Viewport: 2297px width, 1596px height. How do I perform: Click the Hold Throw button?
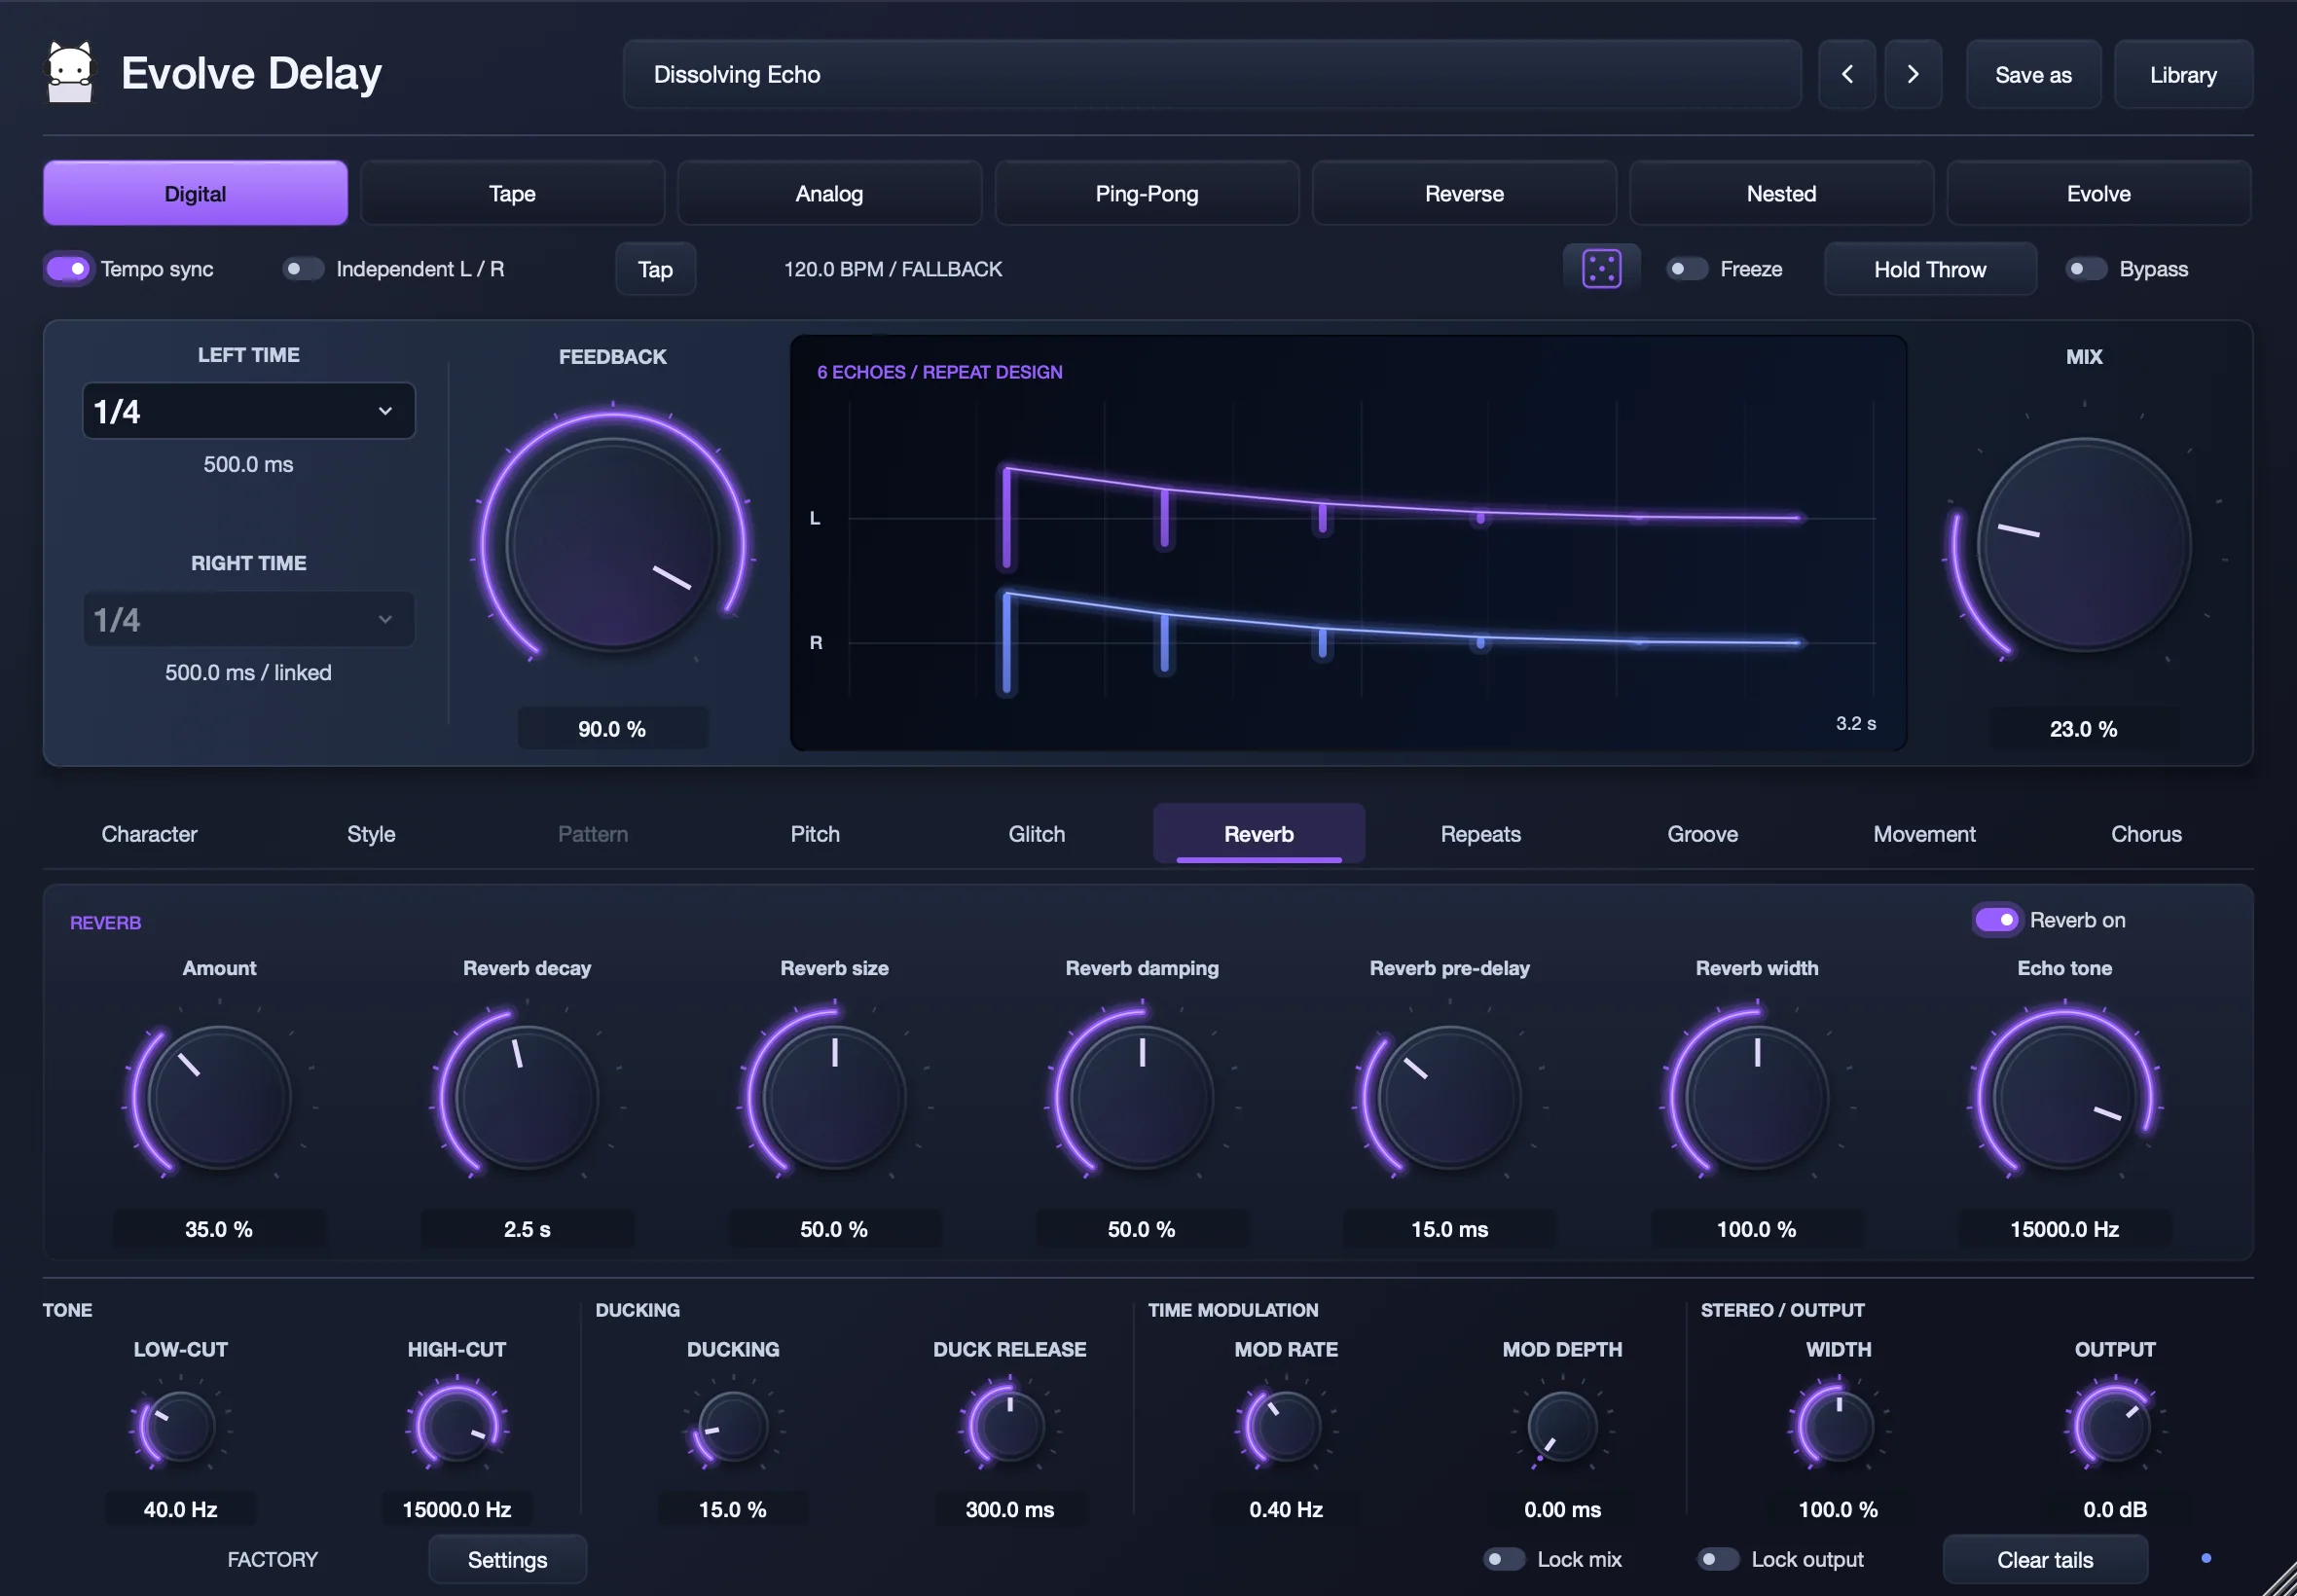click(1929, 269)
